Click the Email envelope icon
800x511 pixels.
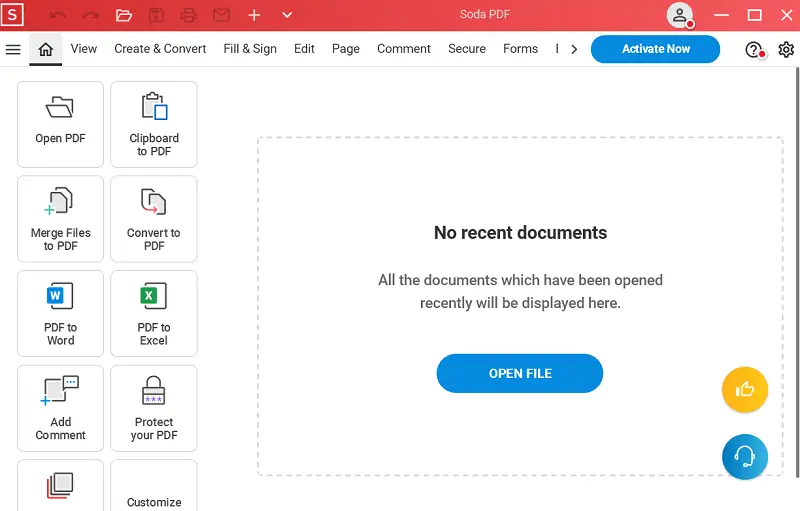click(x=221, y=15)
